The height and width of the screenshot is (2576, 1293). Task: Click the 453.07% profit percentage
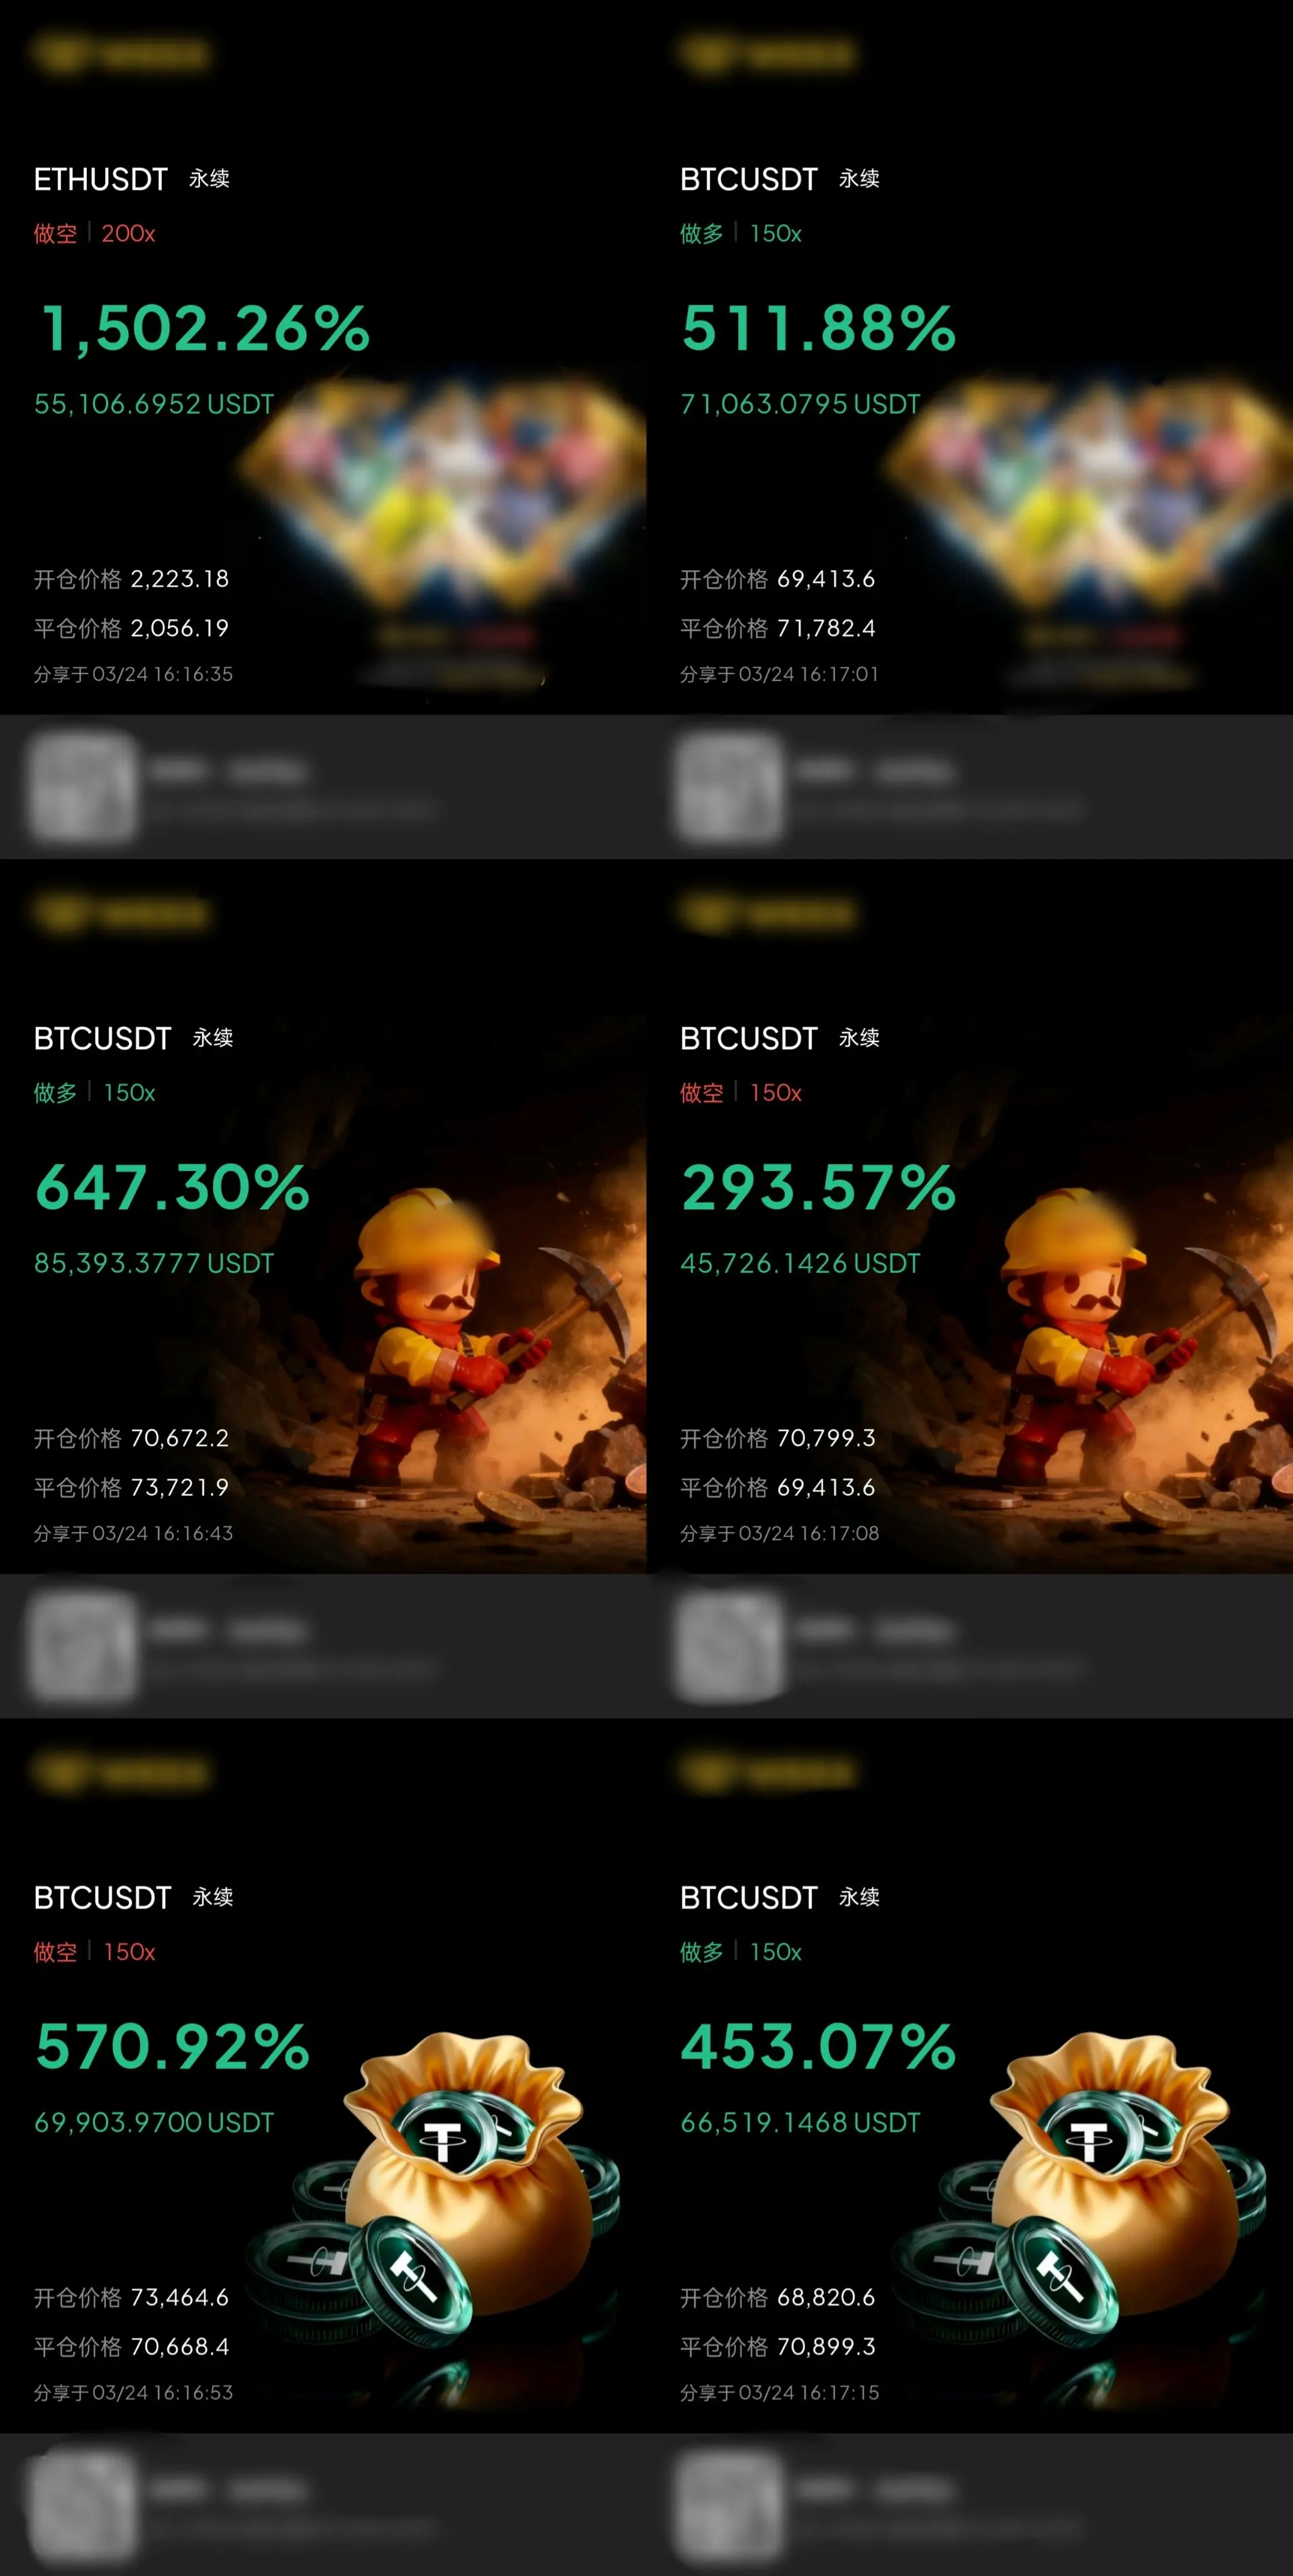coord(818,2046)
